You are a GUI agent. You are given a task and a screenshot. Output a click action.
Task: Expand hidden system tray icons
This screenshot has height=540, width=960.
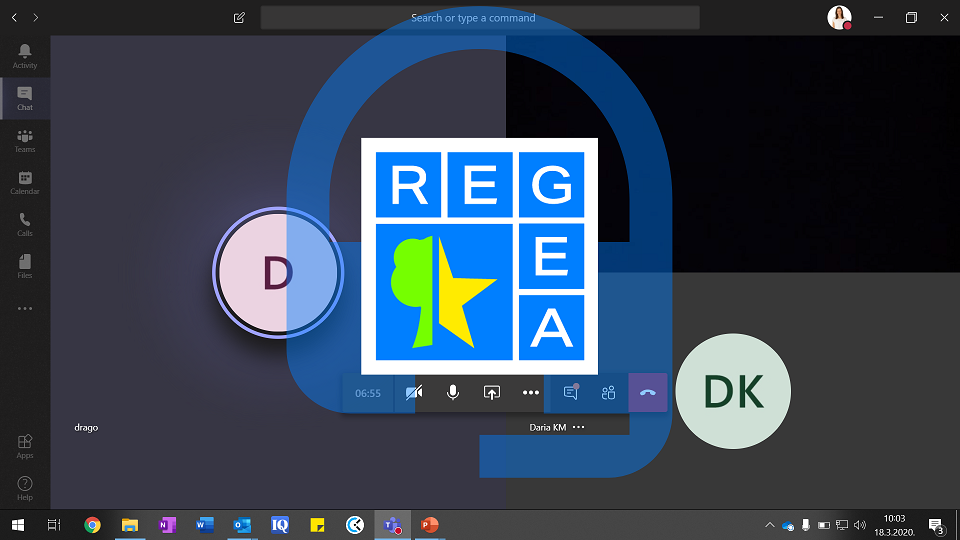pyautogui.click(x=770, y=525)
